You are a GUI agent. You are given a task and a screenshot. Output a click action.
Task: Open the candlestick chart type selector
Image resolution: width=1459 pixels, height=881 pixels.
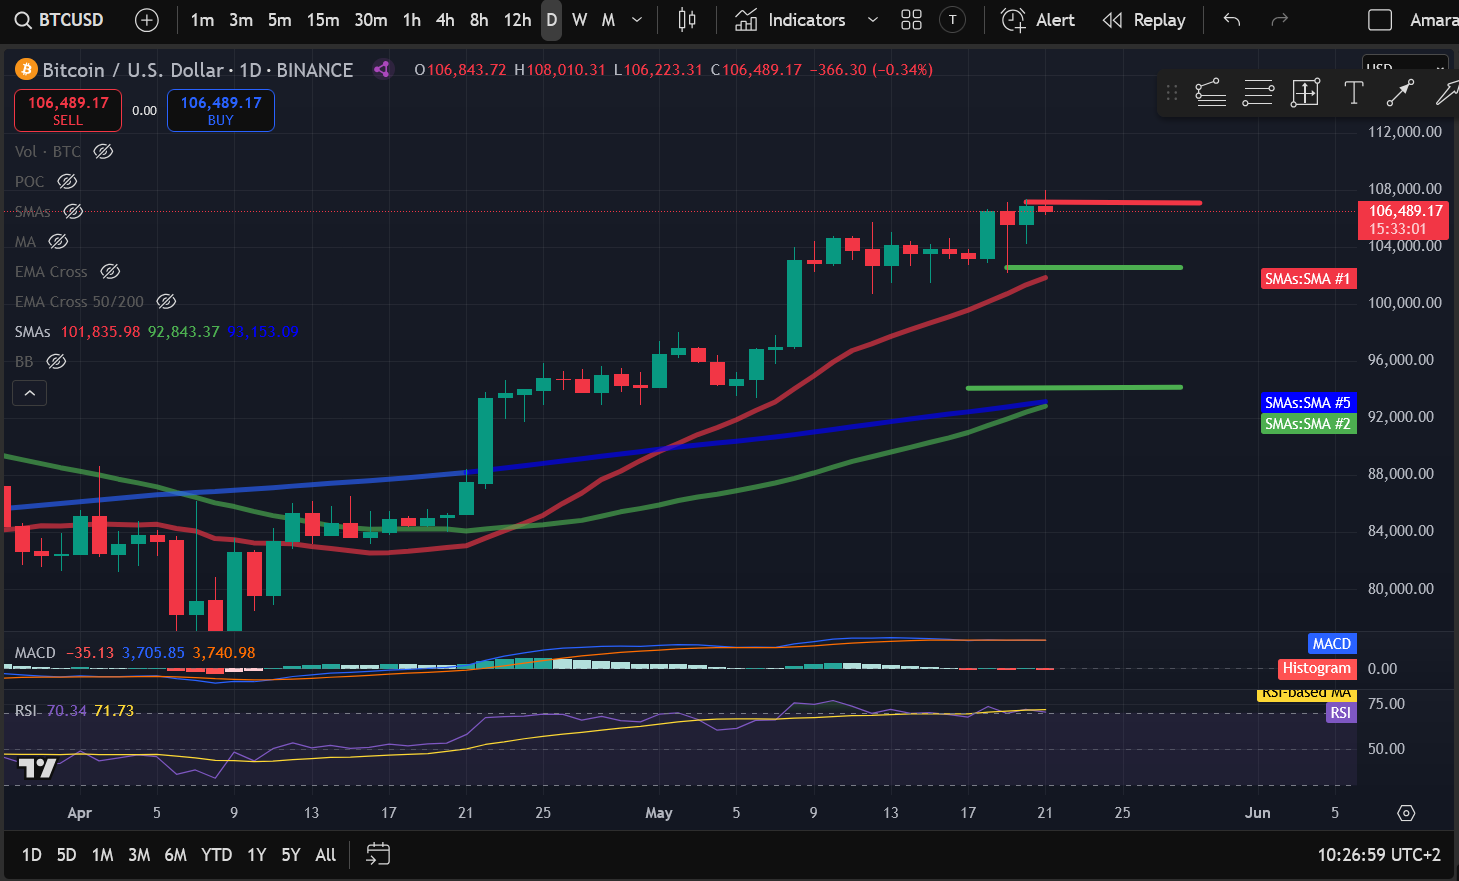(687, 20)
